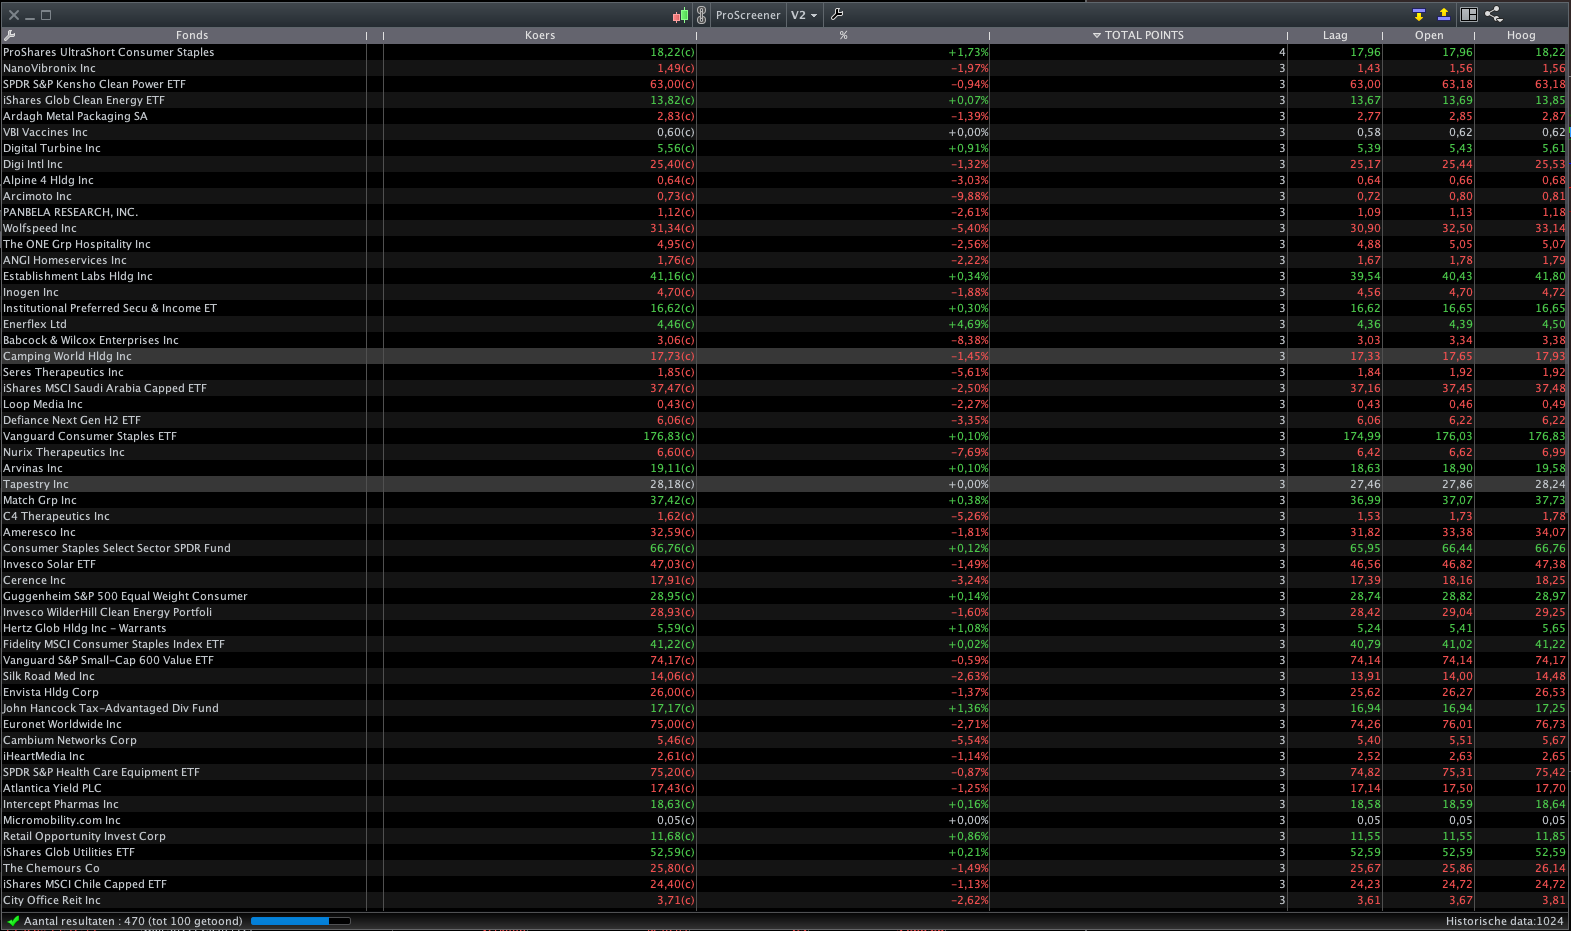Screen dimensions: 1571x931
Task: Select the Enerflex Ltd row
Action: (785, 324)
